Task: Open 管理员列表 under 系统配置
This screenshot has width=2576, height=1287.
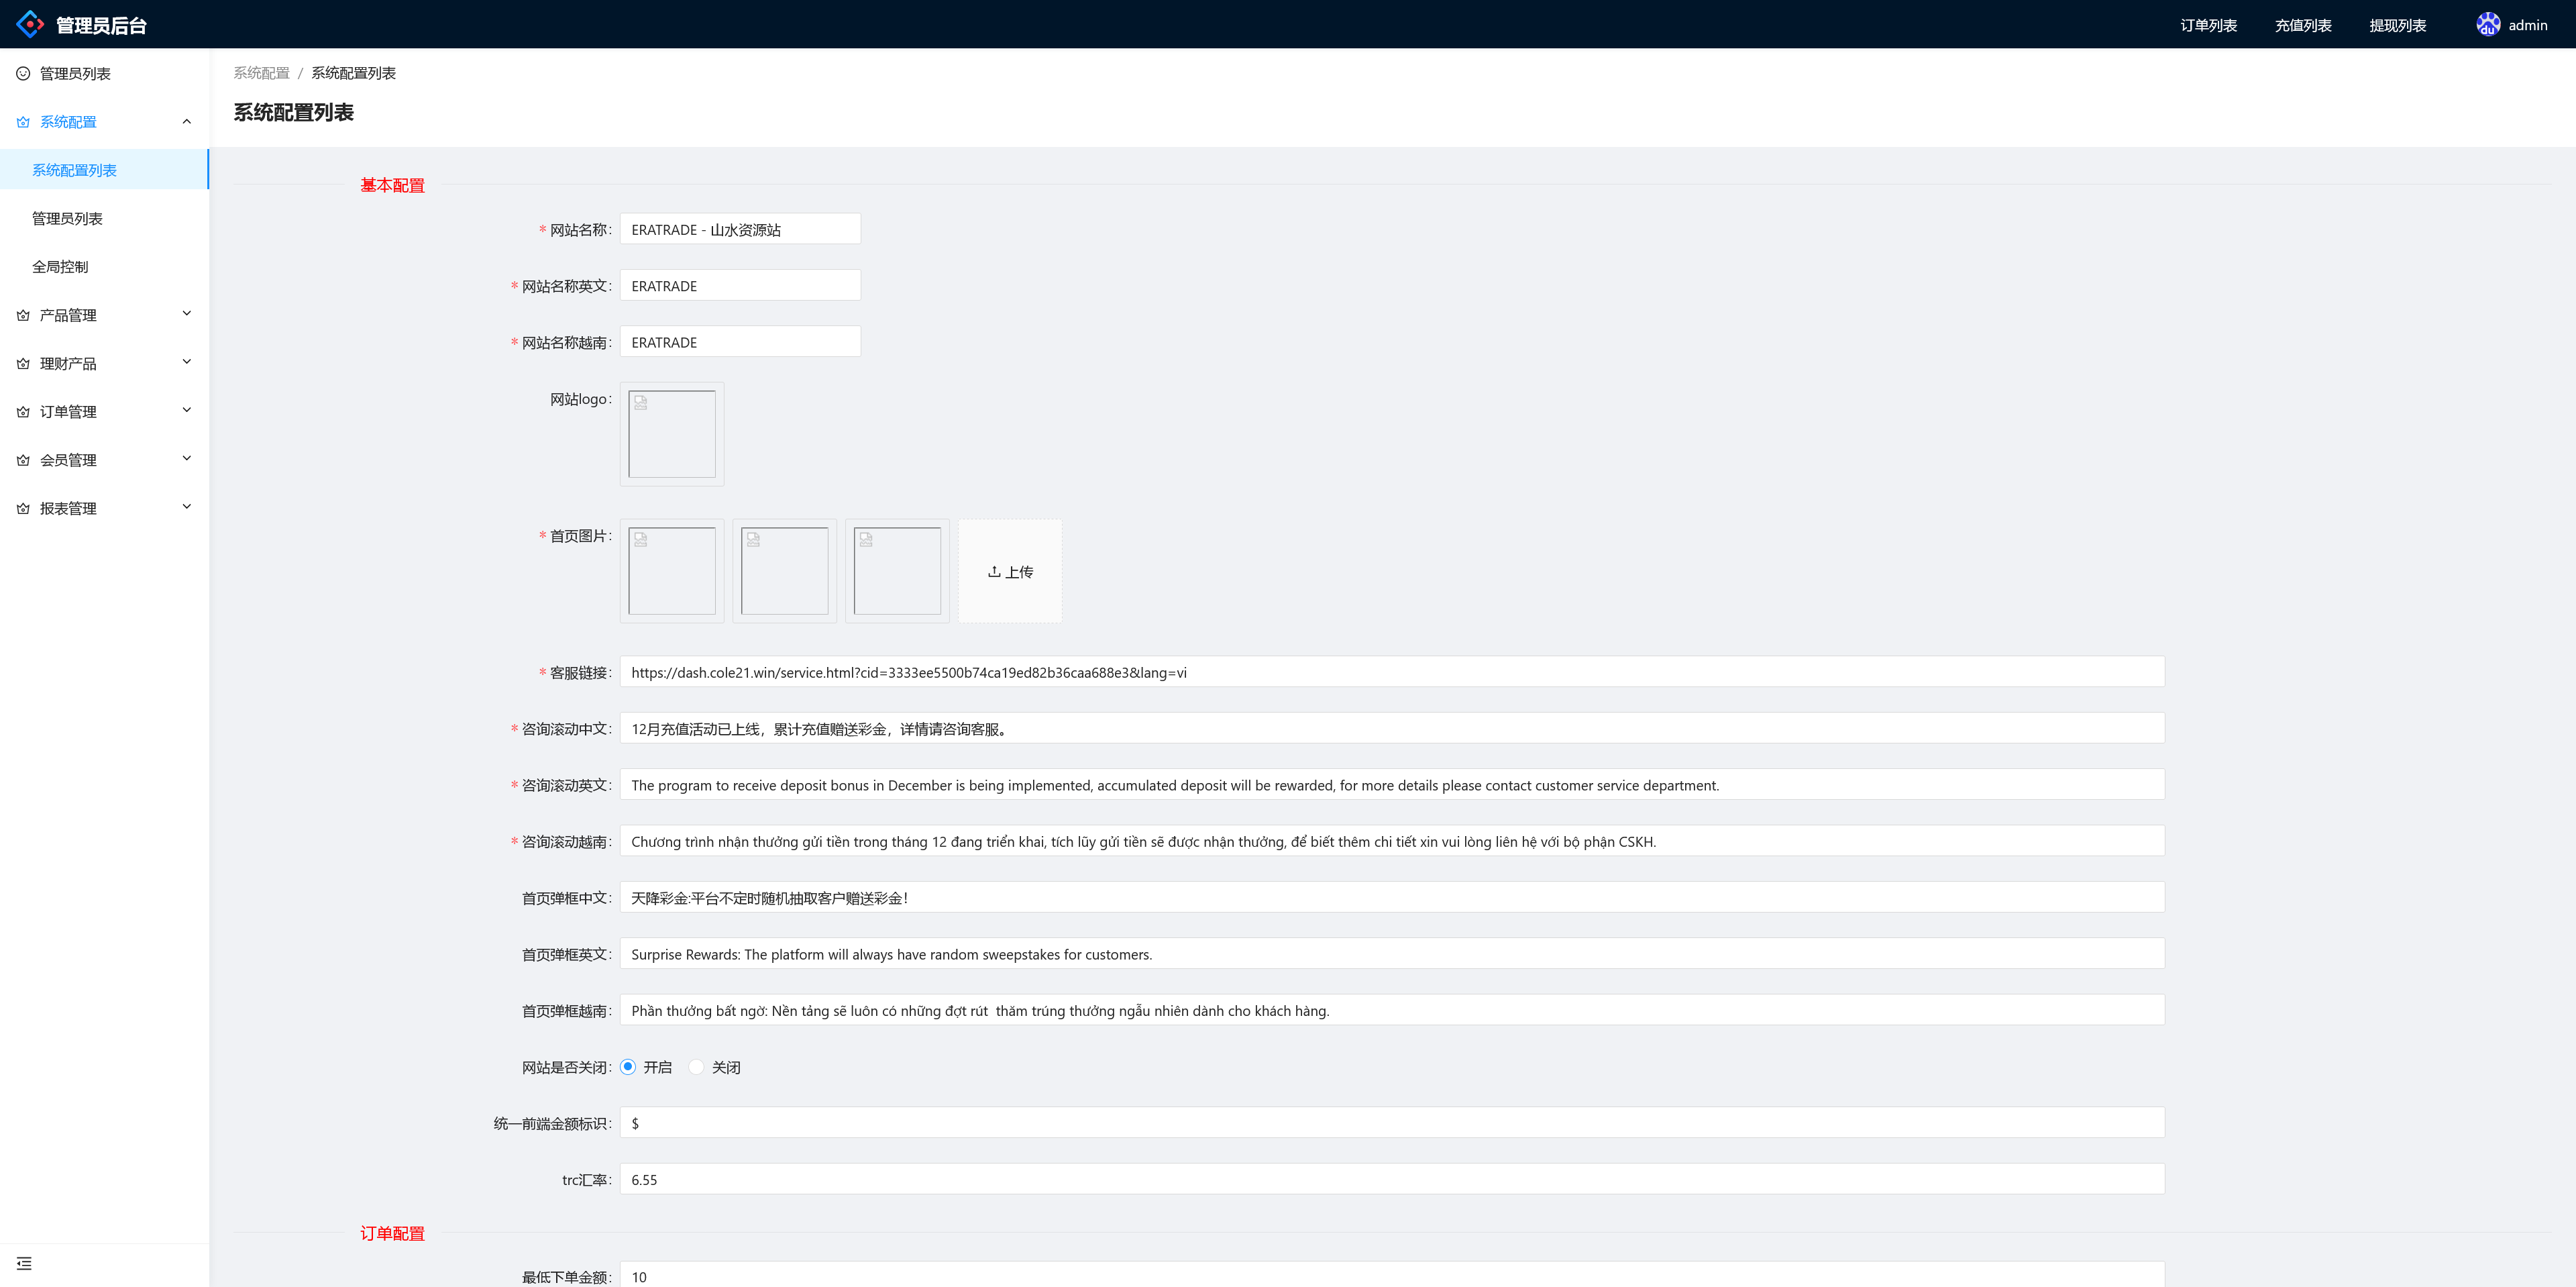Action: [67, 218]
